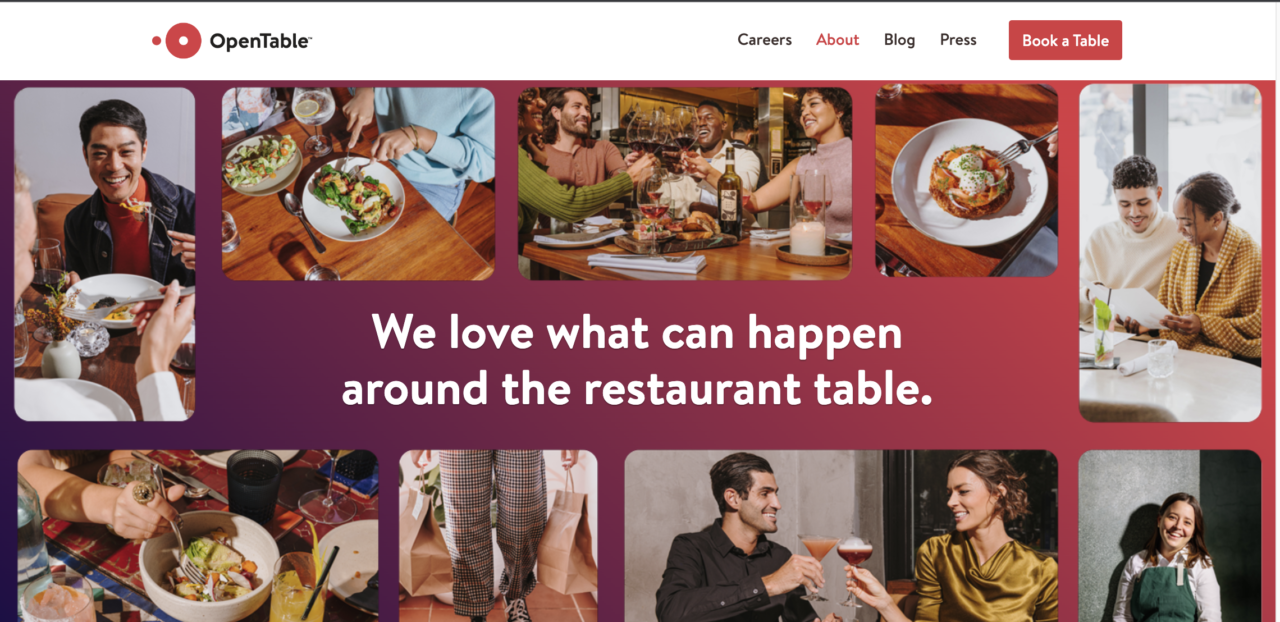This screenshot has height=622, width=1280.
Task: Open the Careers page
Action: pyautogui.click(x=764, y=40)
